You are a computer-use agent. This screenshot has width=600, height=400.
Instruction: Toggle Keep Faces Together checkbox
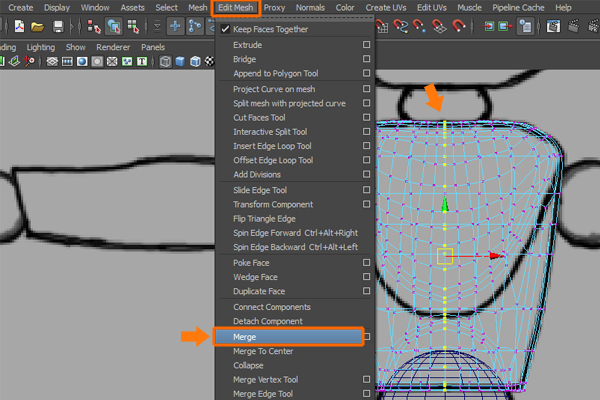pyautogui.click(x=226, y=29)
